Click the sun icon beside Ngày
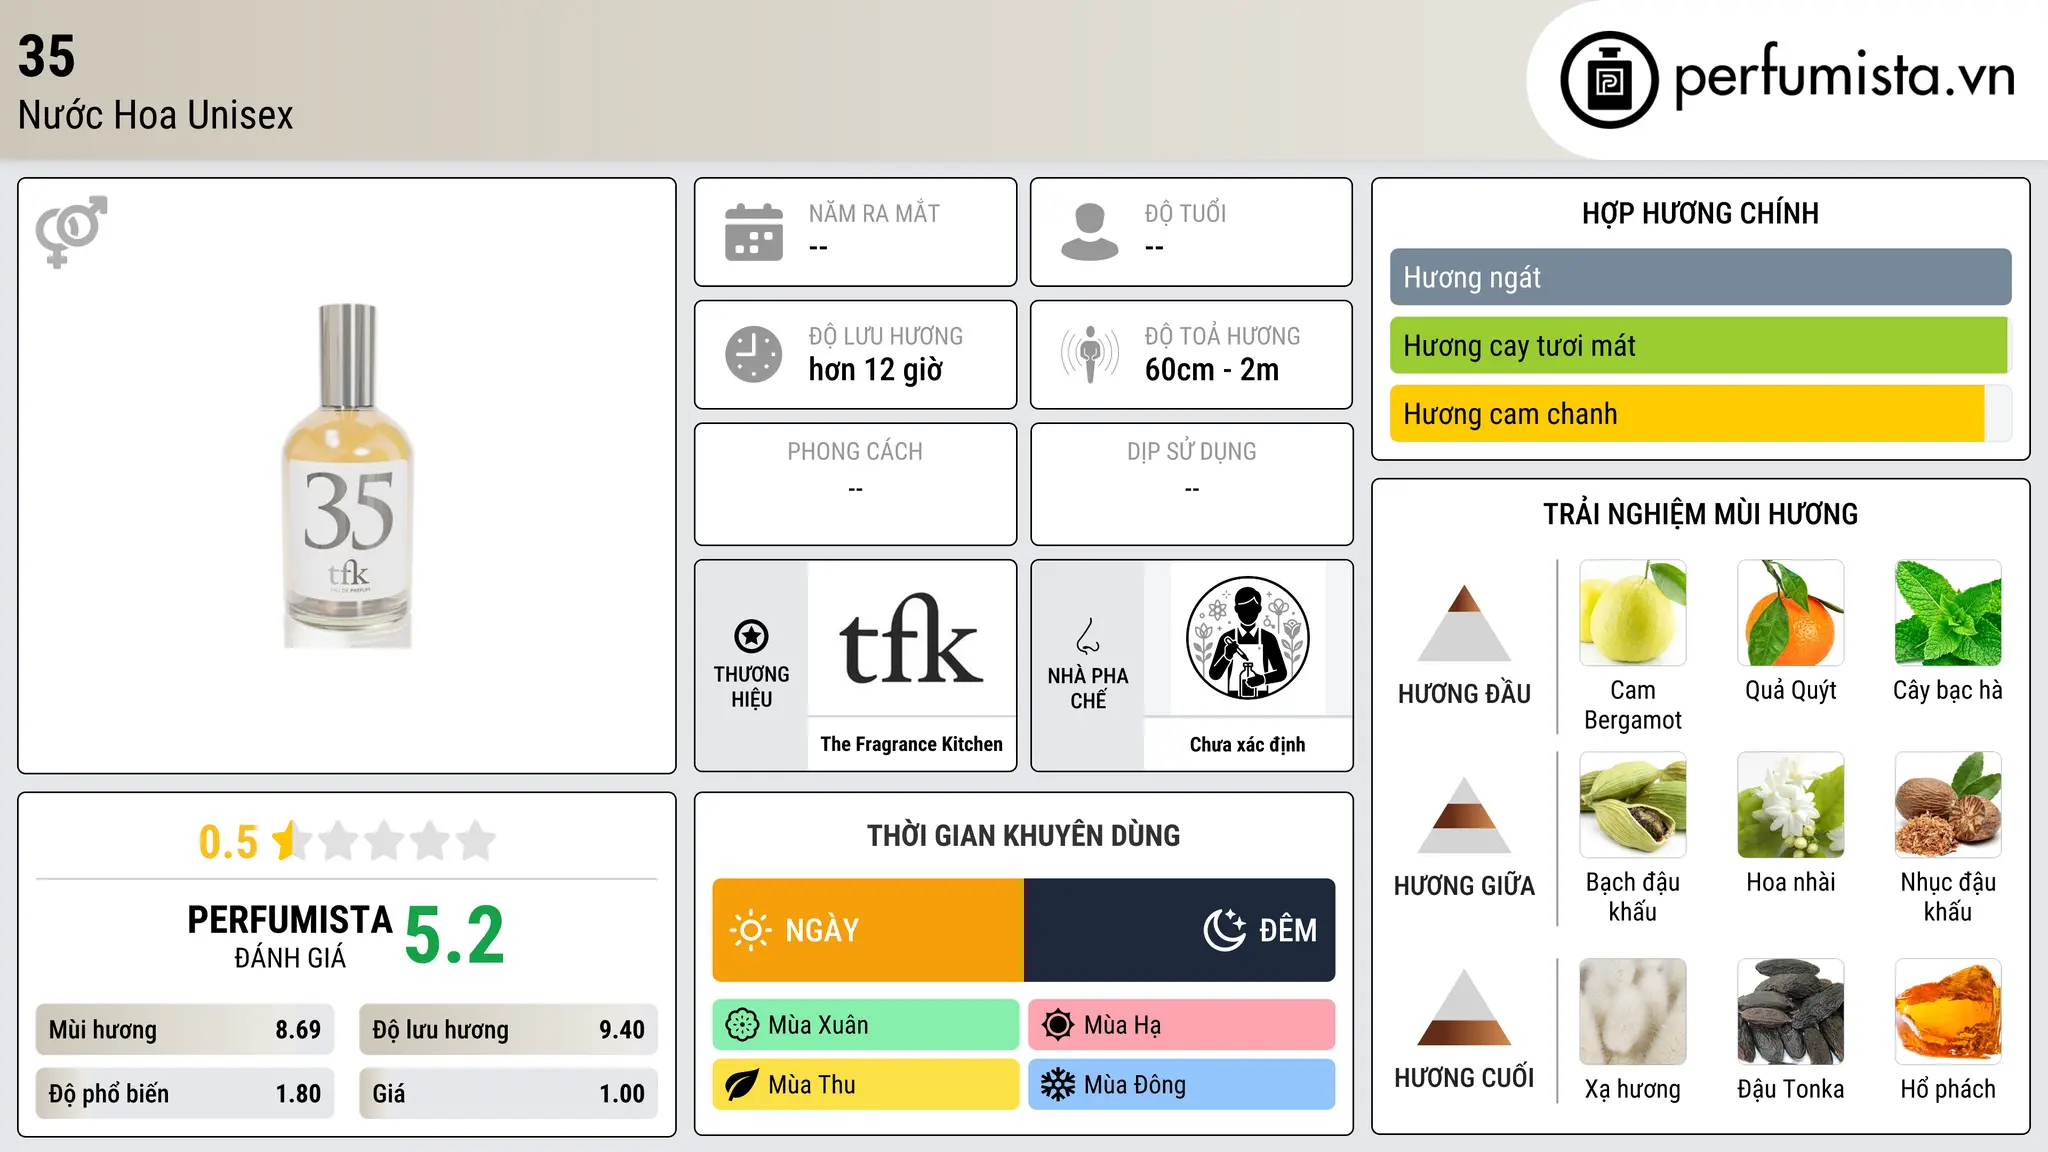Image resolution: width=2048 pixels, height=1152 pixels. click(x=751, y=930)
